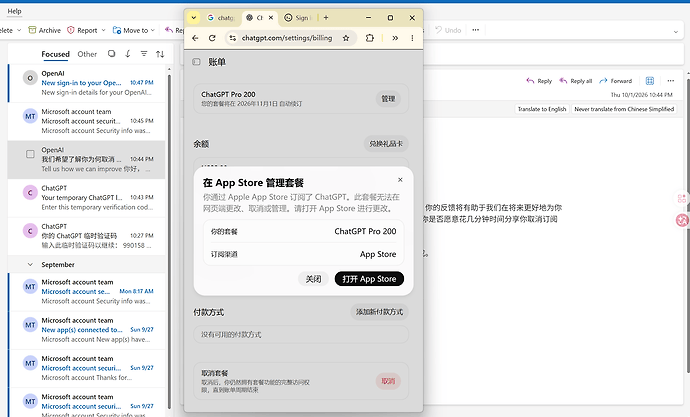Image resolution: width=690 pixels, height=417 pixels.
Task: Open the Microsoft account team 10:45 PM email
Action: point(87,121)
